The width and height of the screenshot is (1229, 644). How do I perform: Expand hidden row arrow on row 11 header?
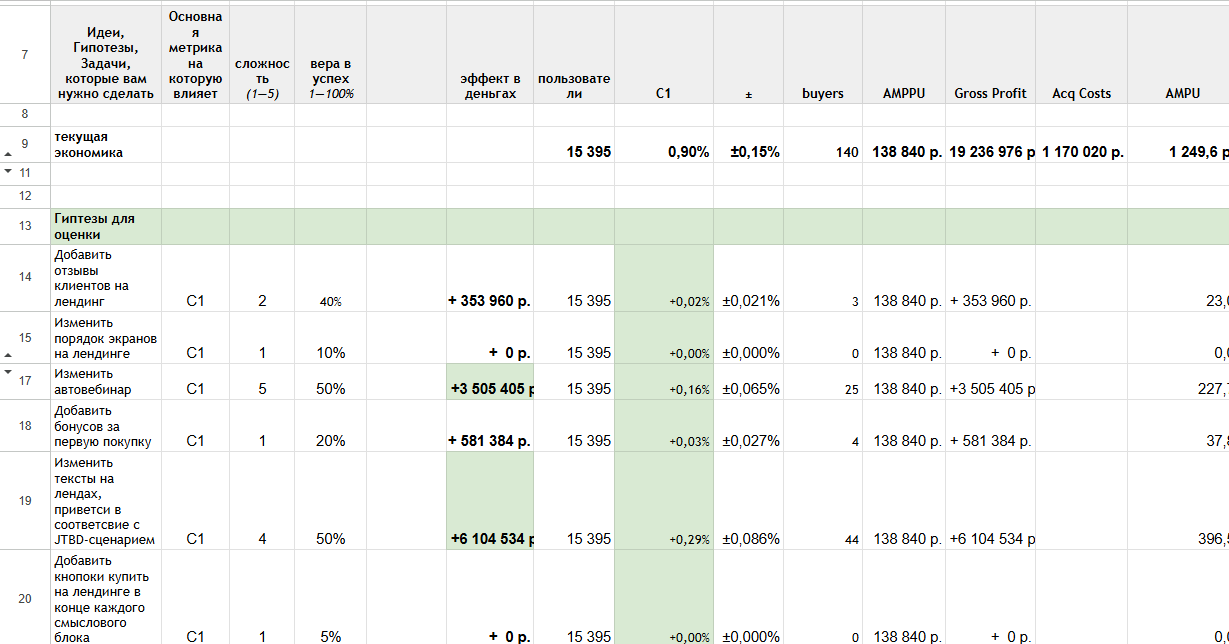pos(8,171)
